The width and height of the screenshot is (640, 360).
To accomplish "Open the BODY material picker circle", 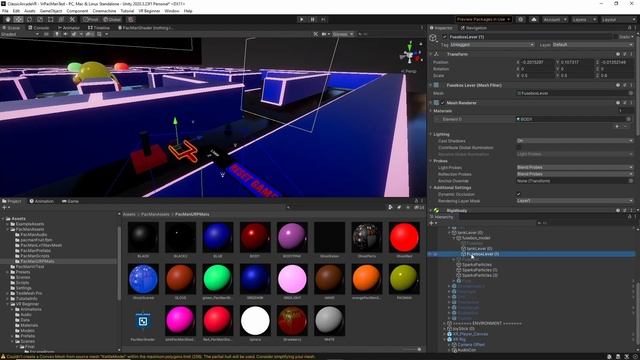I will [x=629, y=119].
